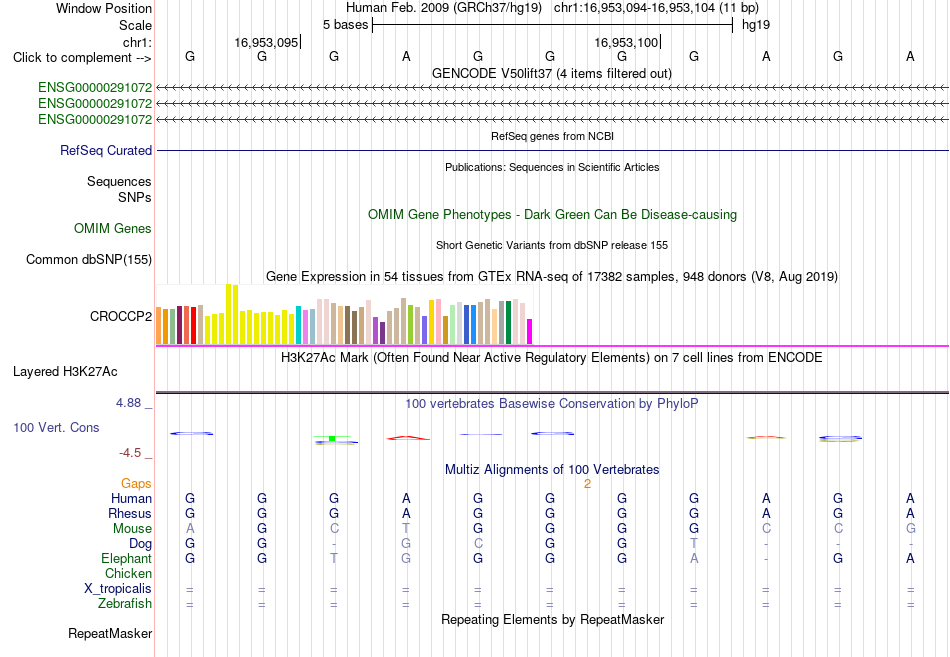Select the Dog species label
The image size is (950, 657).
[x=140, y=544]
